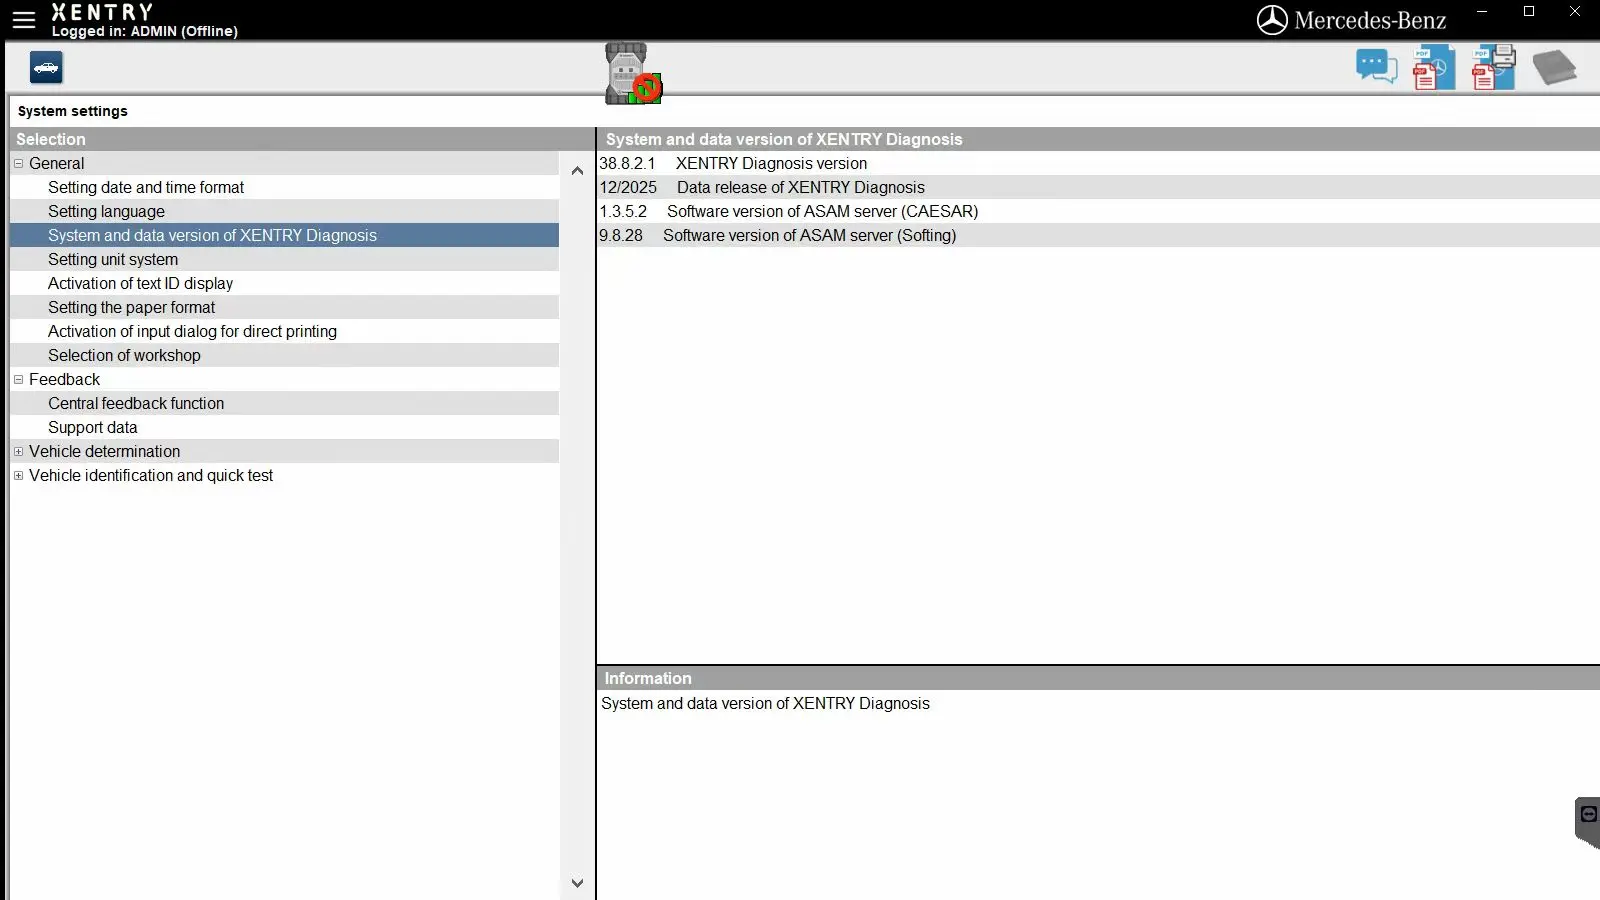Maximize the XENTRY window
The height and width of the screenshot is (900, 1600).
click(x=1529, y=12)
